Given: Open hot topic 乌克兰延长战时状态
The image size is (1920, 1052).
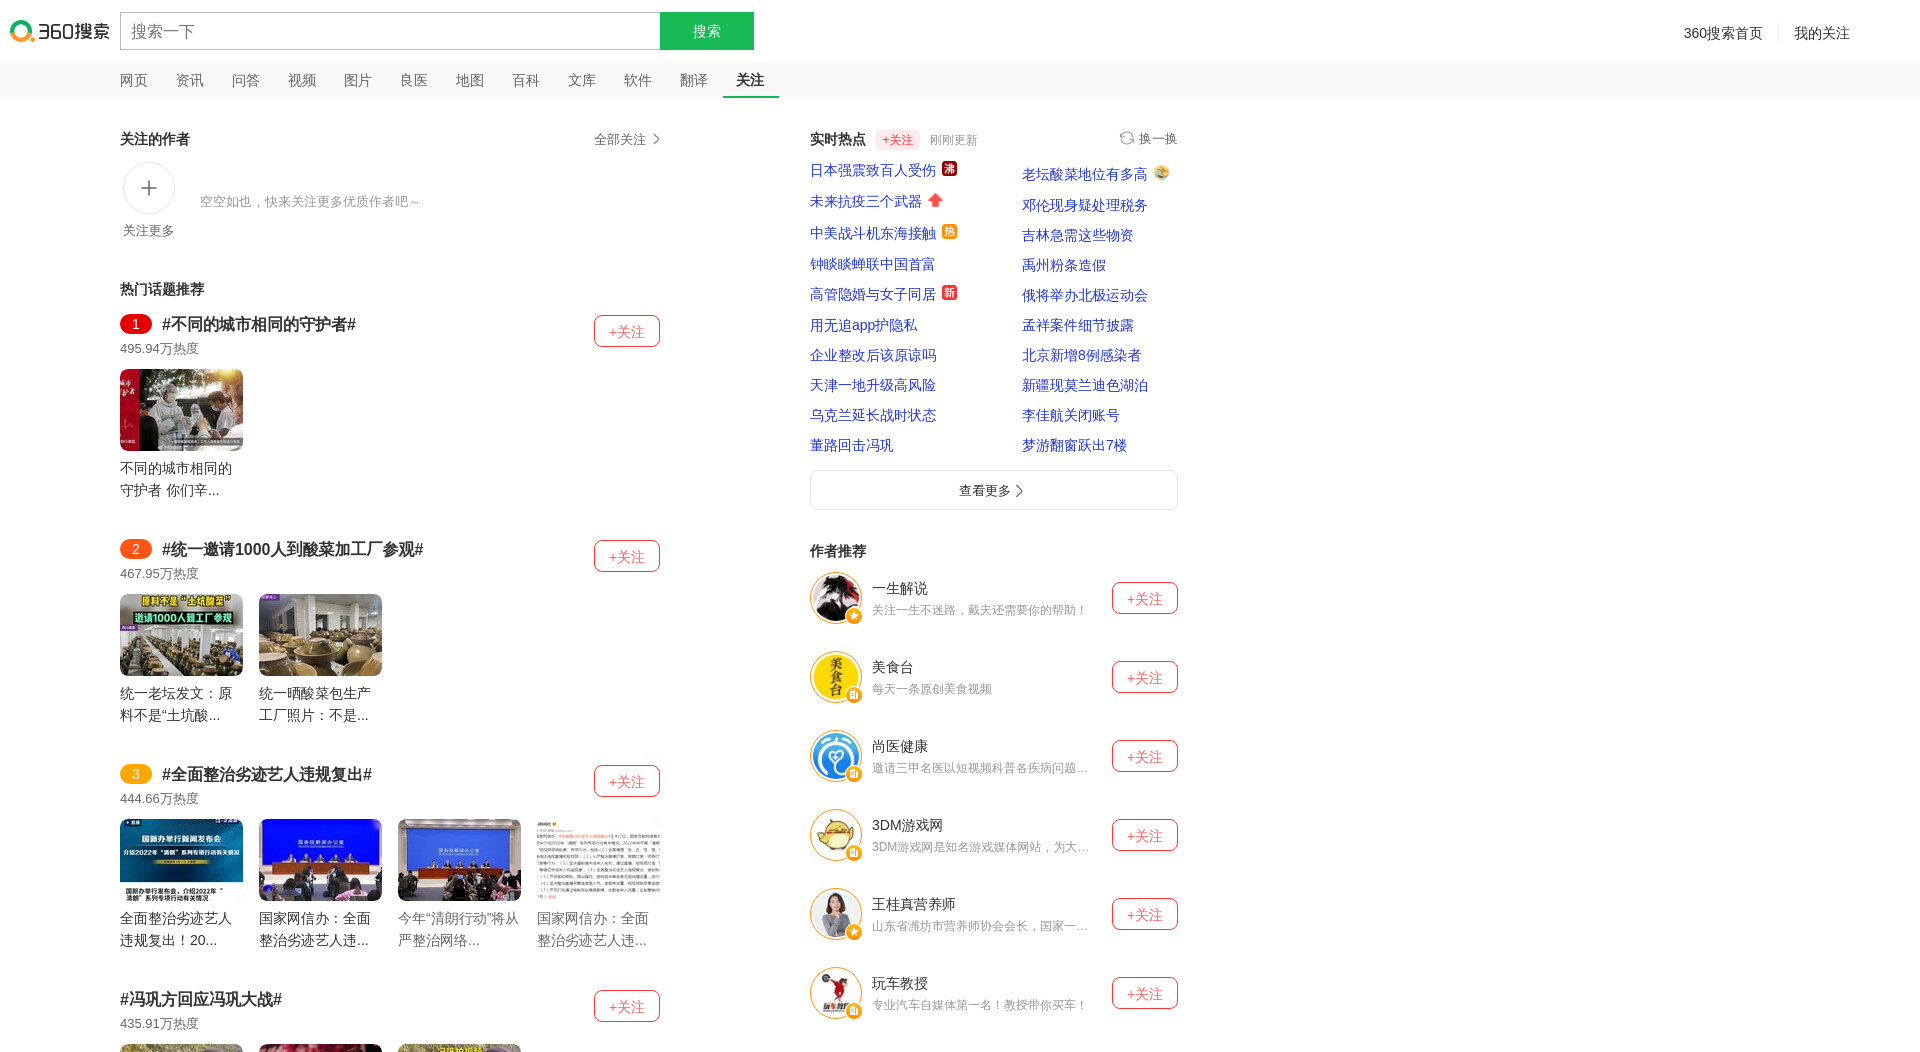Looking at the screenshot, I should 873,415.
